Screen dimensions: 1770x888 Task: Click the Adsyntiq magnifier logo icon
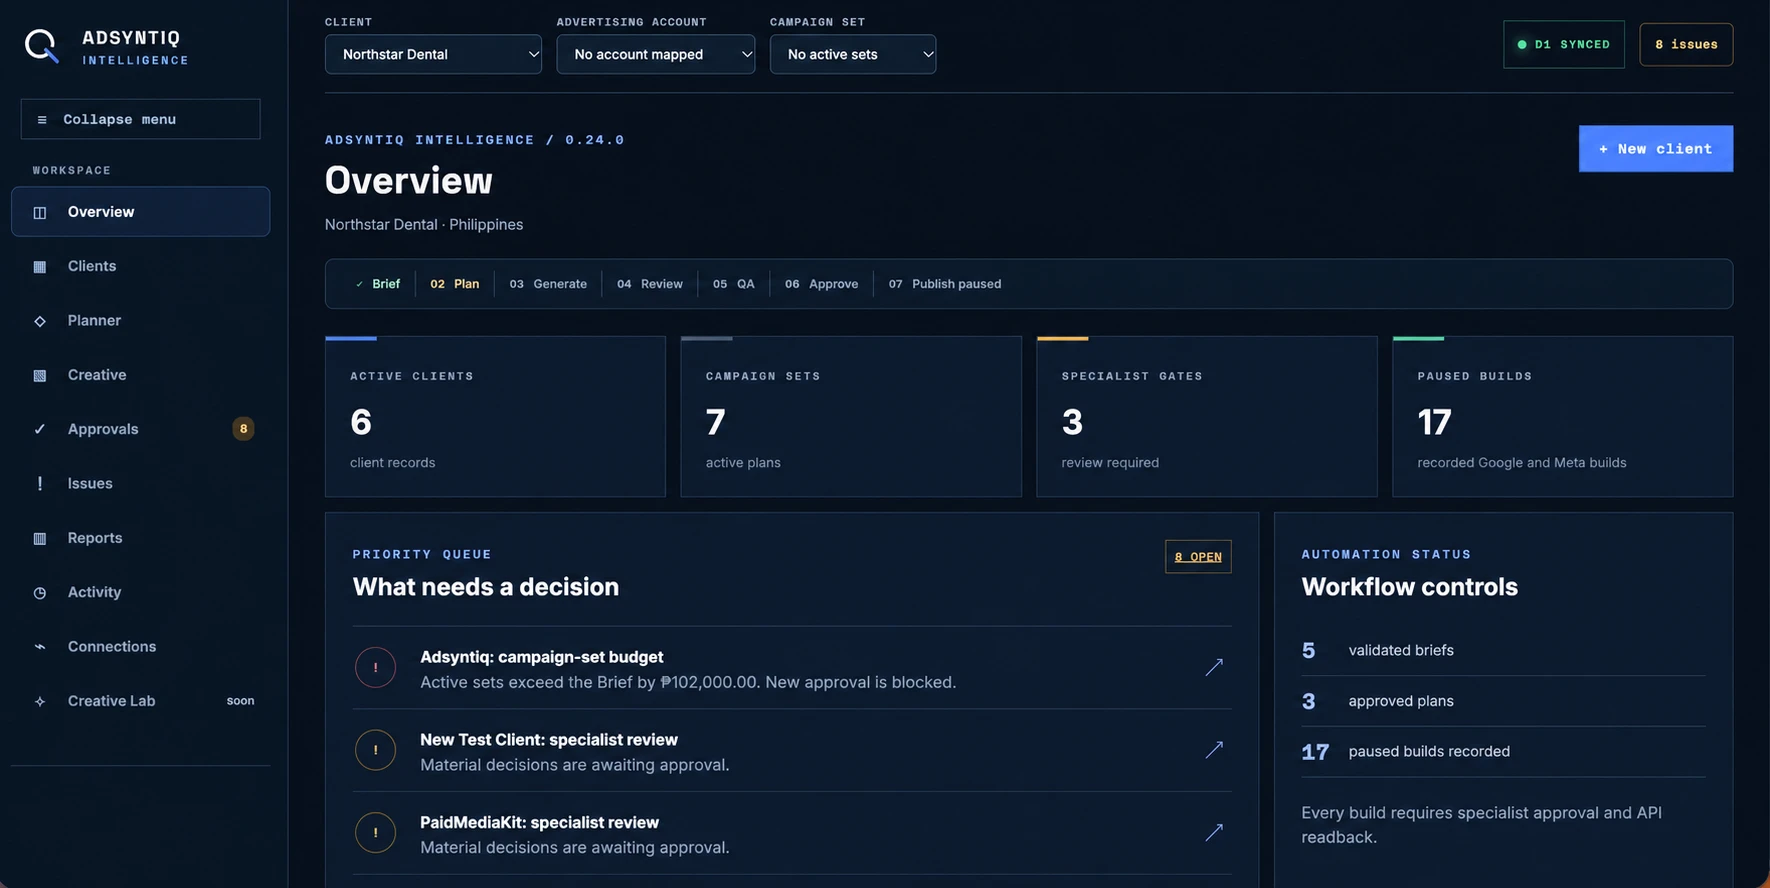tap(42, 46)
